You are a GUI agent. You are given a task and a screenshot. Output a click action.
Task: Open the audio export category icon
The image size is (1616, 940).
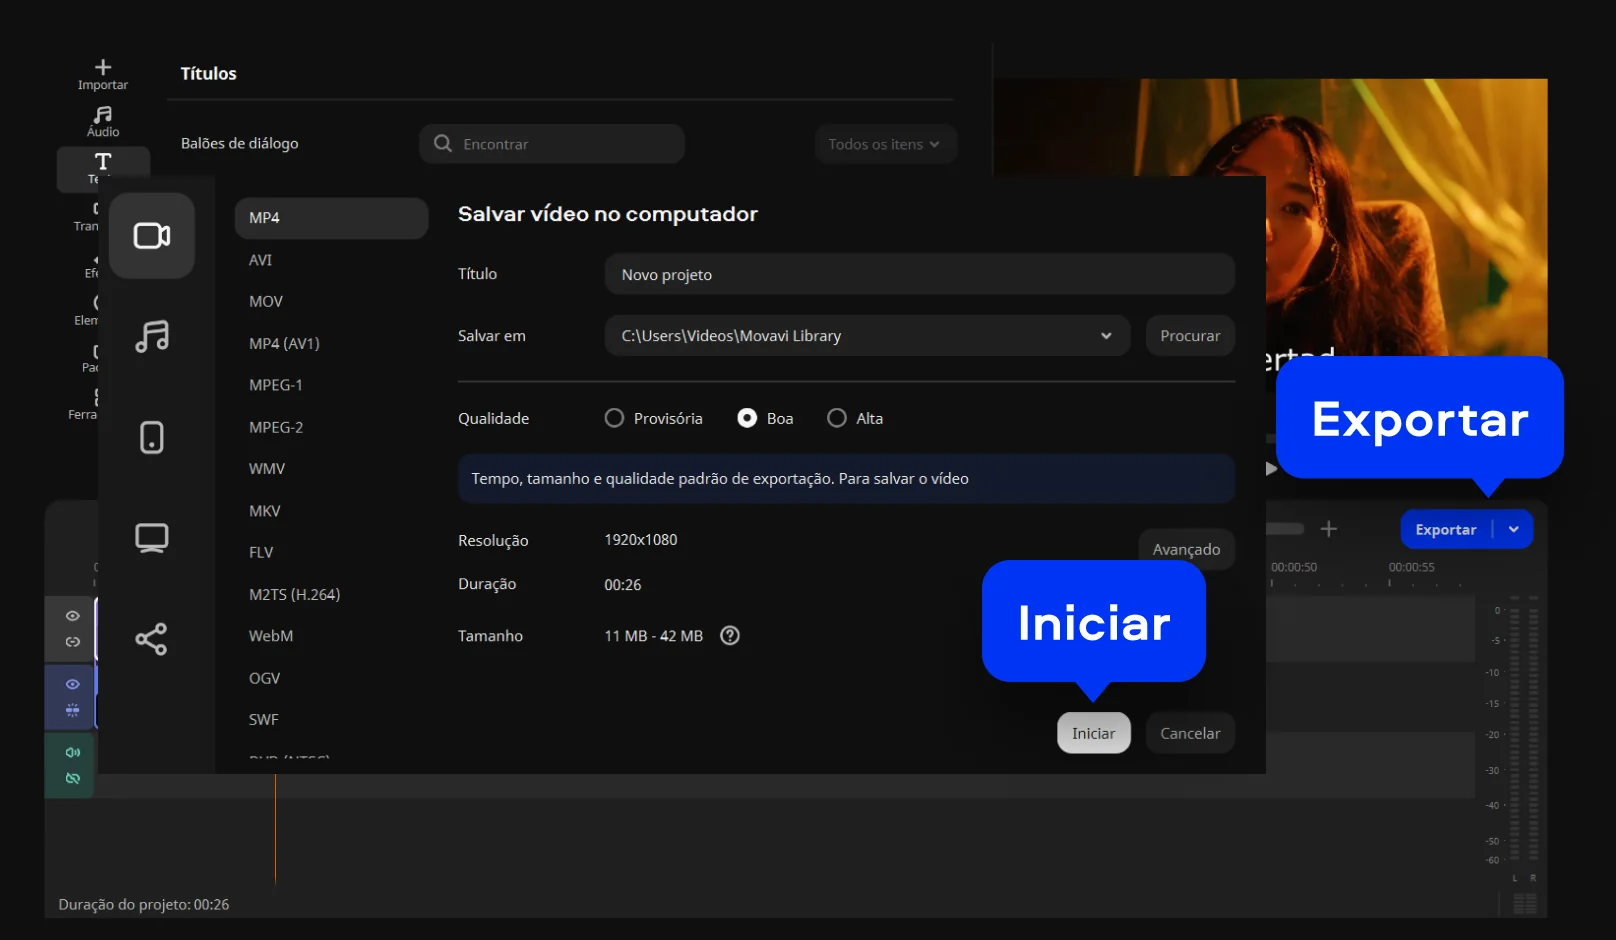152,336
